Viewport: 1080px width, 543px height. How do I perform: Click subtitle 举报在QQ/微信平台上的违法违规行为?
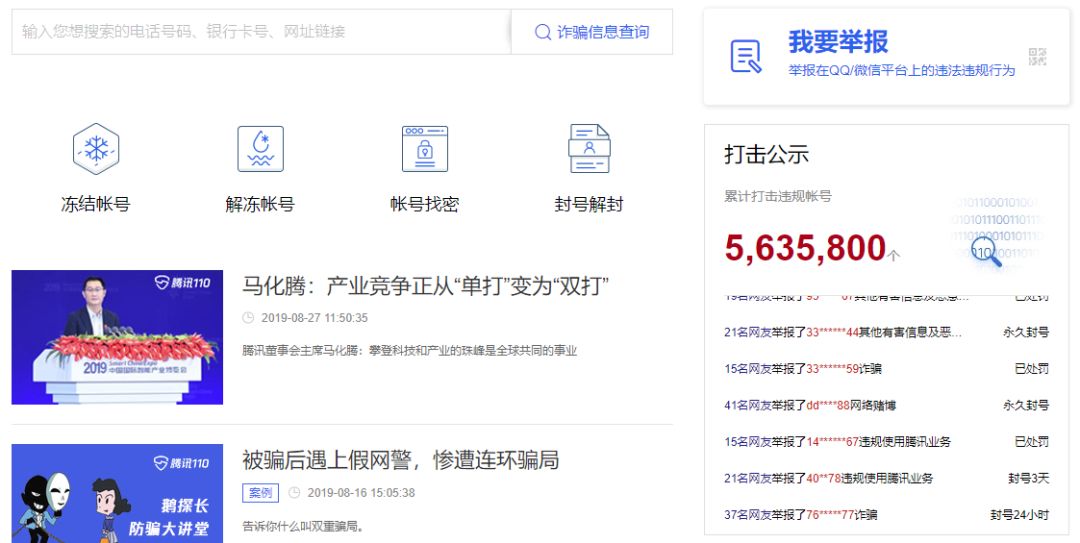click(902, 70)
